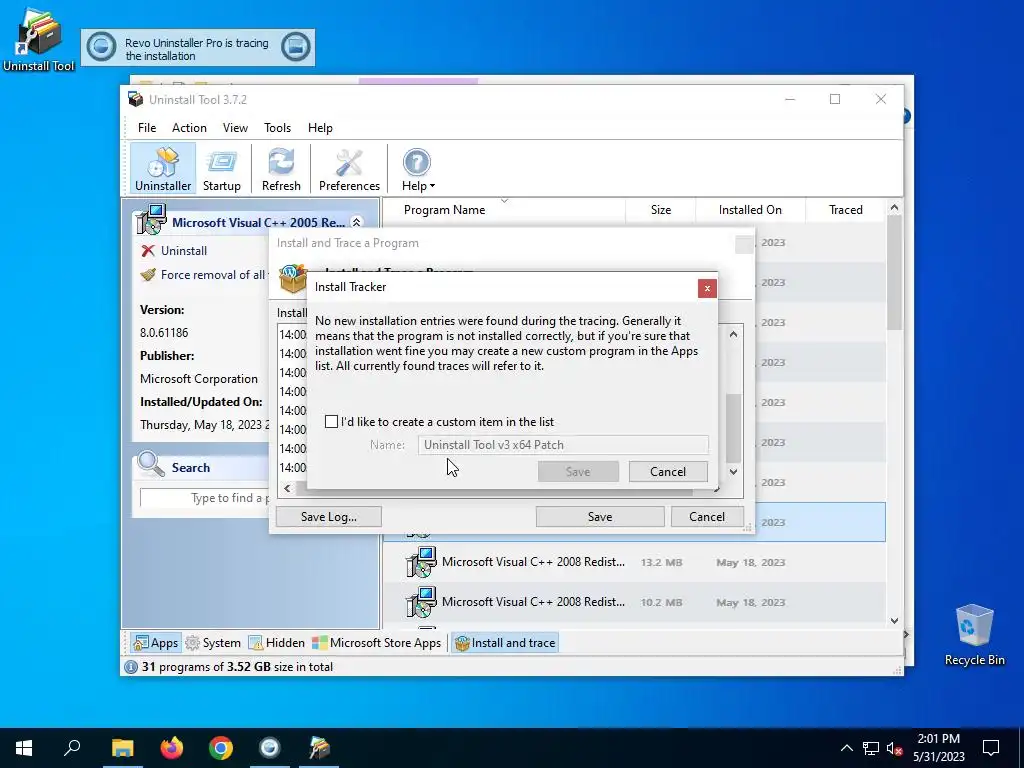Image resolution: width=1024 pixels, height=768 pixels.
Task: Open the Startup toolbar section
Action: click(x=221, y=168)
